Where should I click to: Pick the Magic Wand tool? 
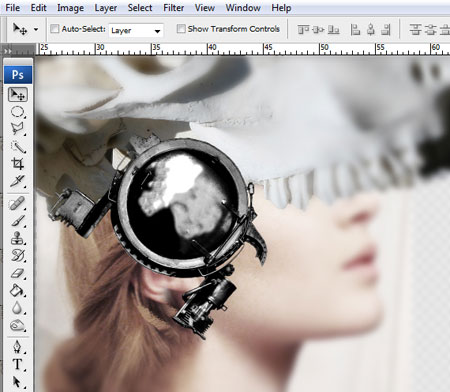[x=18, y=146]
